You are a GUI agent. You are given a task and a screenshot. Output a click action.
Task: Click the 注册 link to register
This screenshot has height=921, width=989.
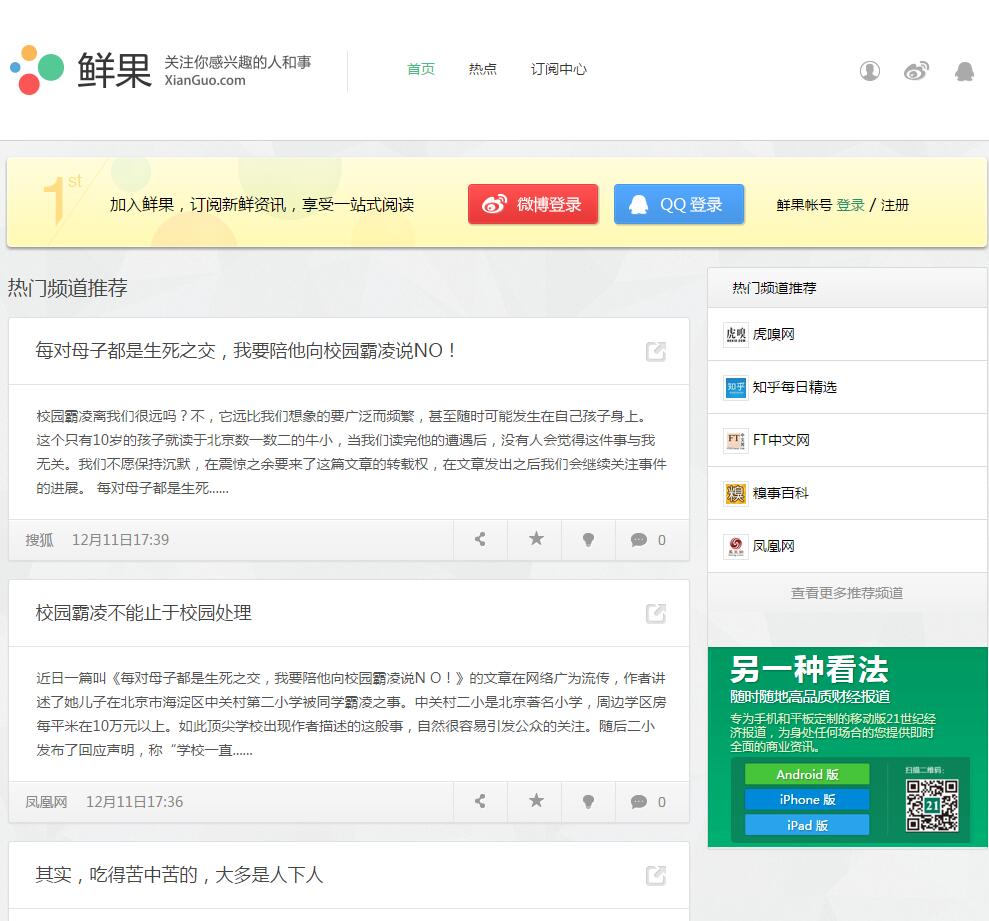click(895, 205)
